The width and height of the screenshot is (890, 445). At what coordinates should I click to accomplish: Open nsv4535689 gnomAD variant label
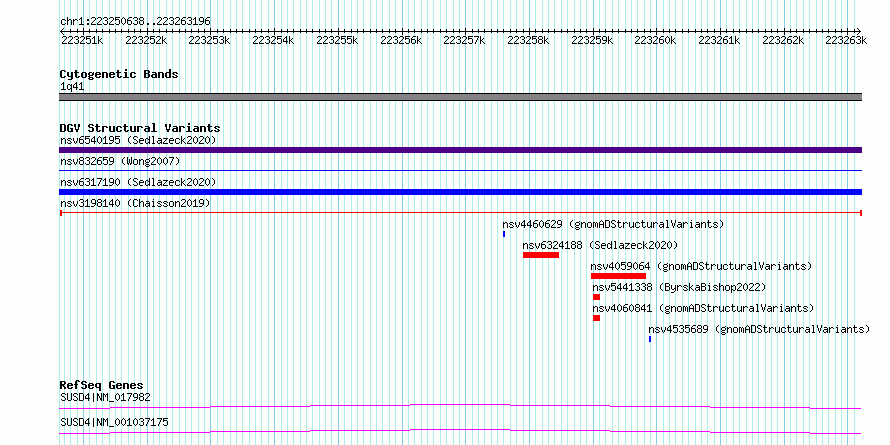click(x=759, y=329)
